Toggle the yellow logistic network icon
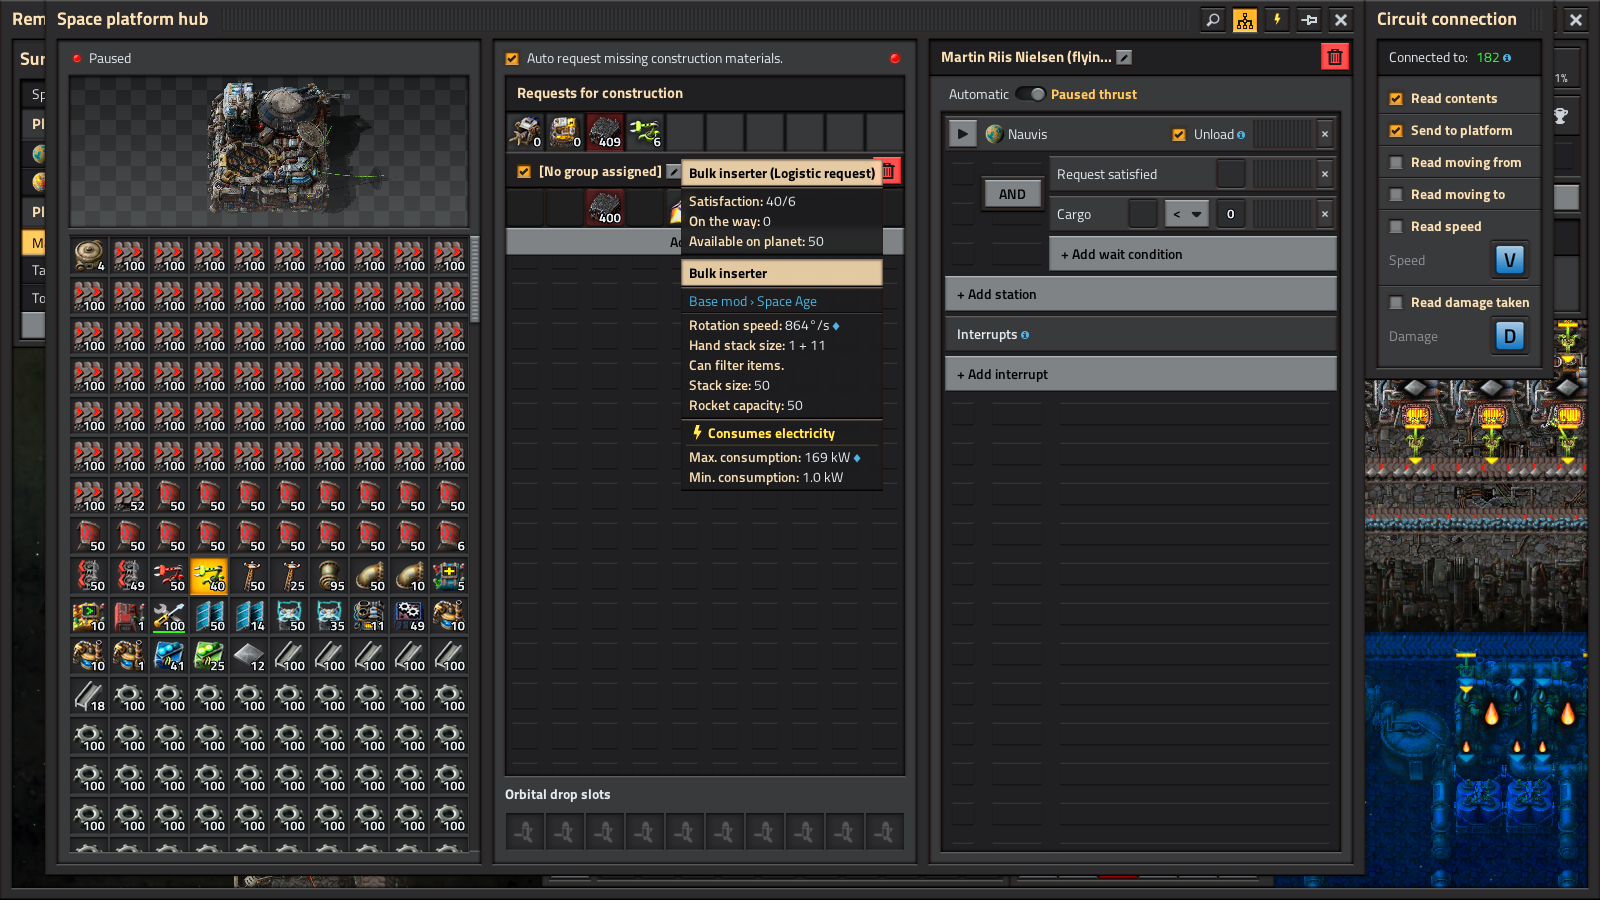This screenshot has height=900, width=1600. (1245, 20)
